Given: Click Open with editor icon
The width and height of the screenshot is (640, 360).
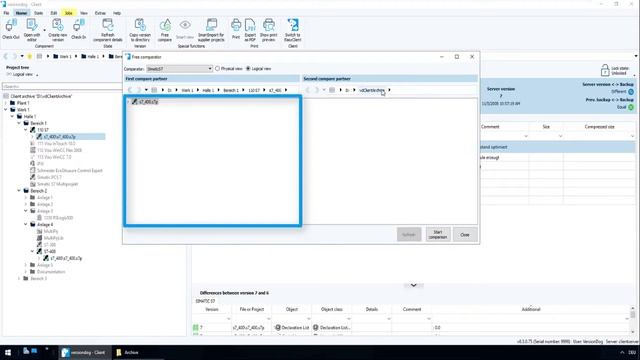Looking at the screenshot, I should point(31,25).
